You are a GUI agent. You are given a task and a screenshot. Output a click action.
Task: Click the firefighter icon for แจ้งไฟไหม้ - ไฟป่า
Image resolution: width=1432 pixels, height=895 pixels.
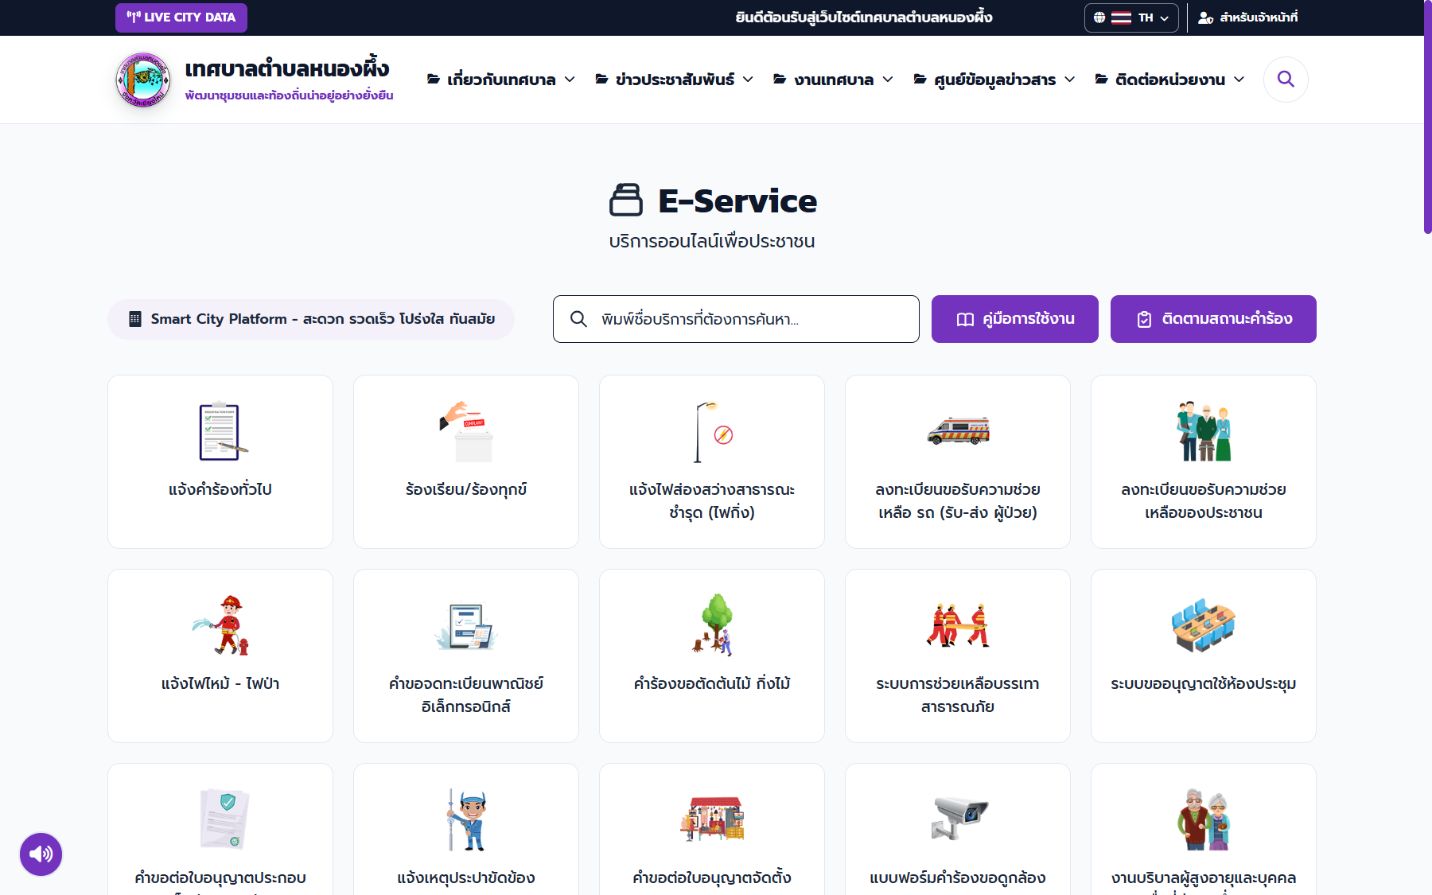coord(220,625)
